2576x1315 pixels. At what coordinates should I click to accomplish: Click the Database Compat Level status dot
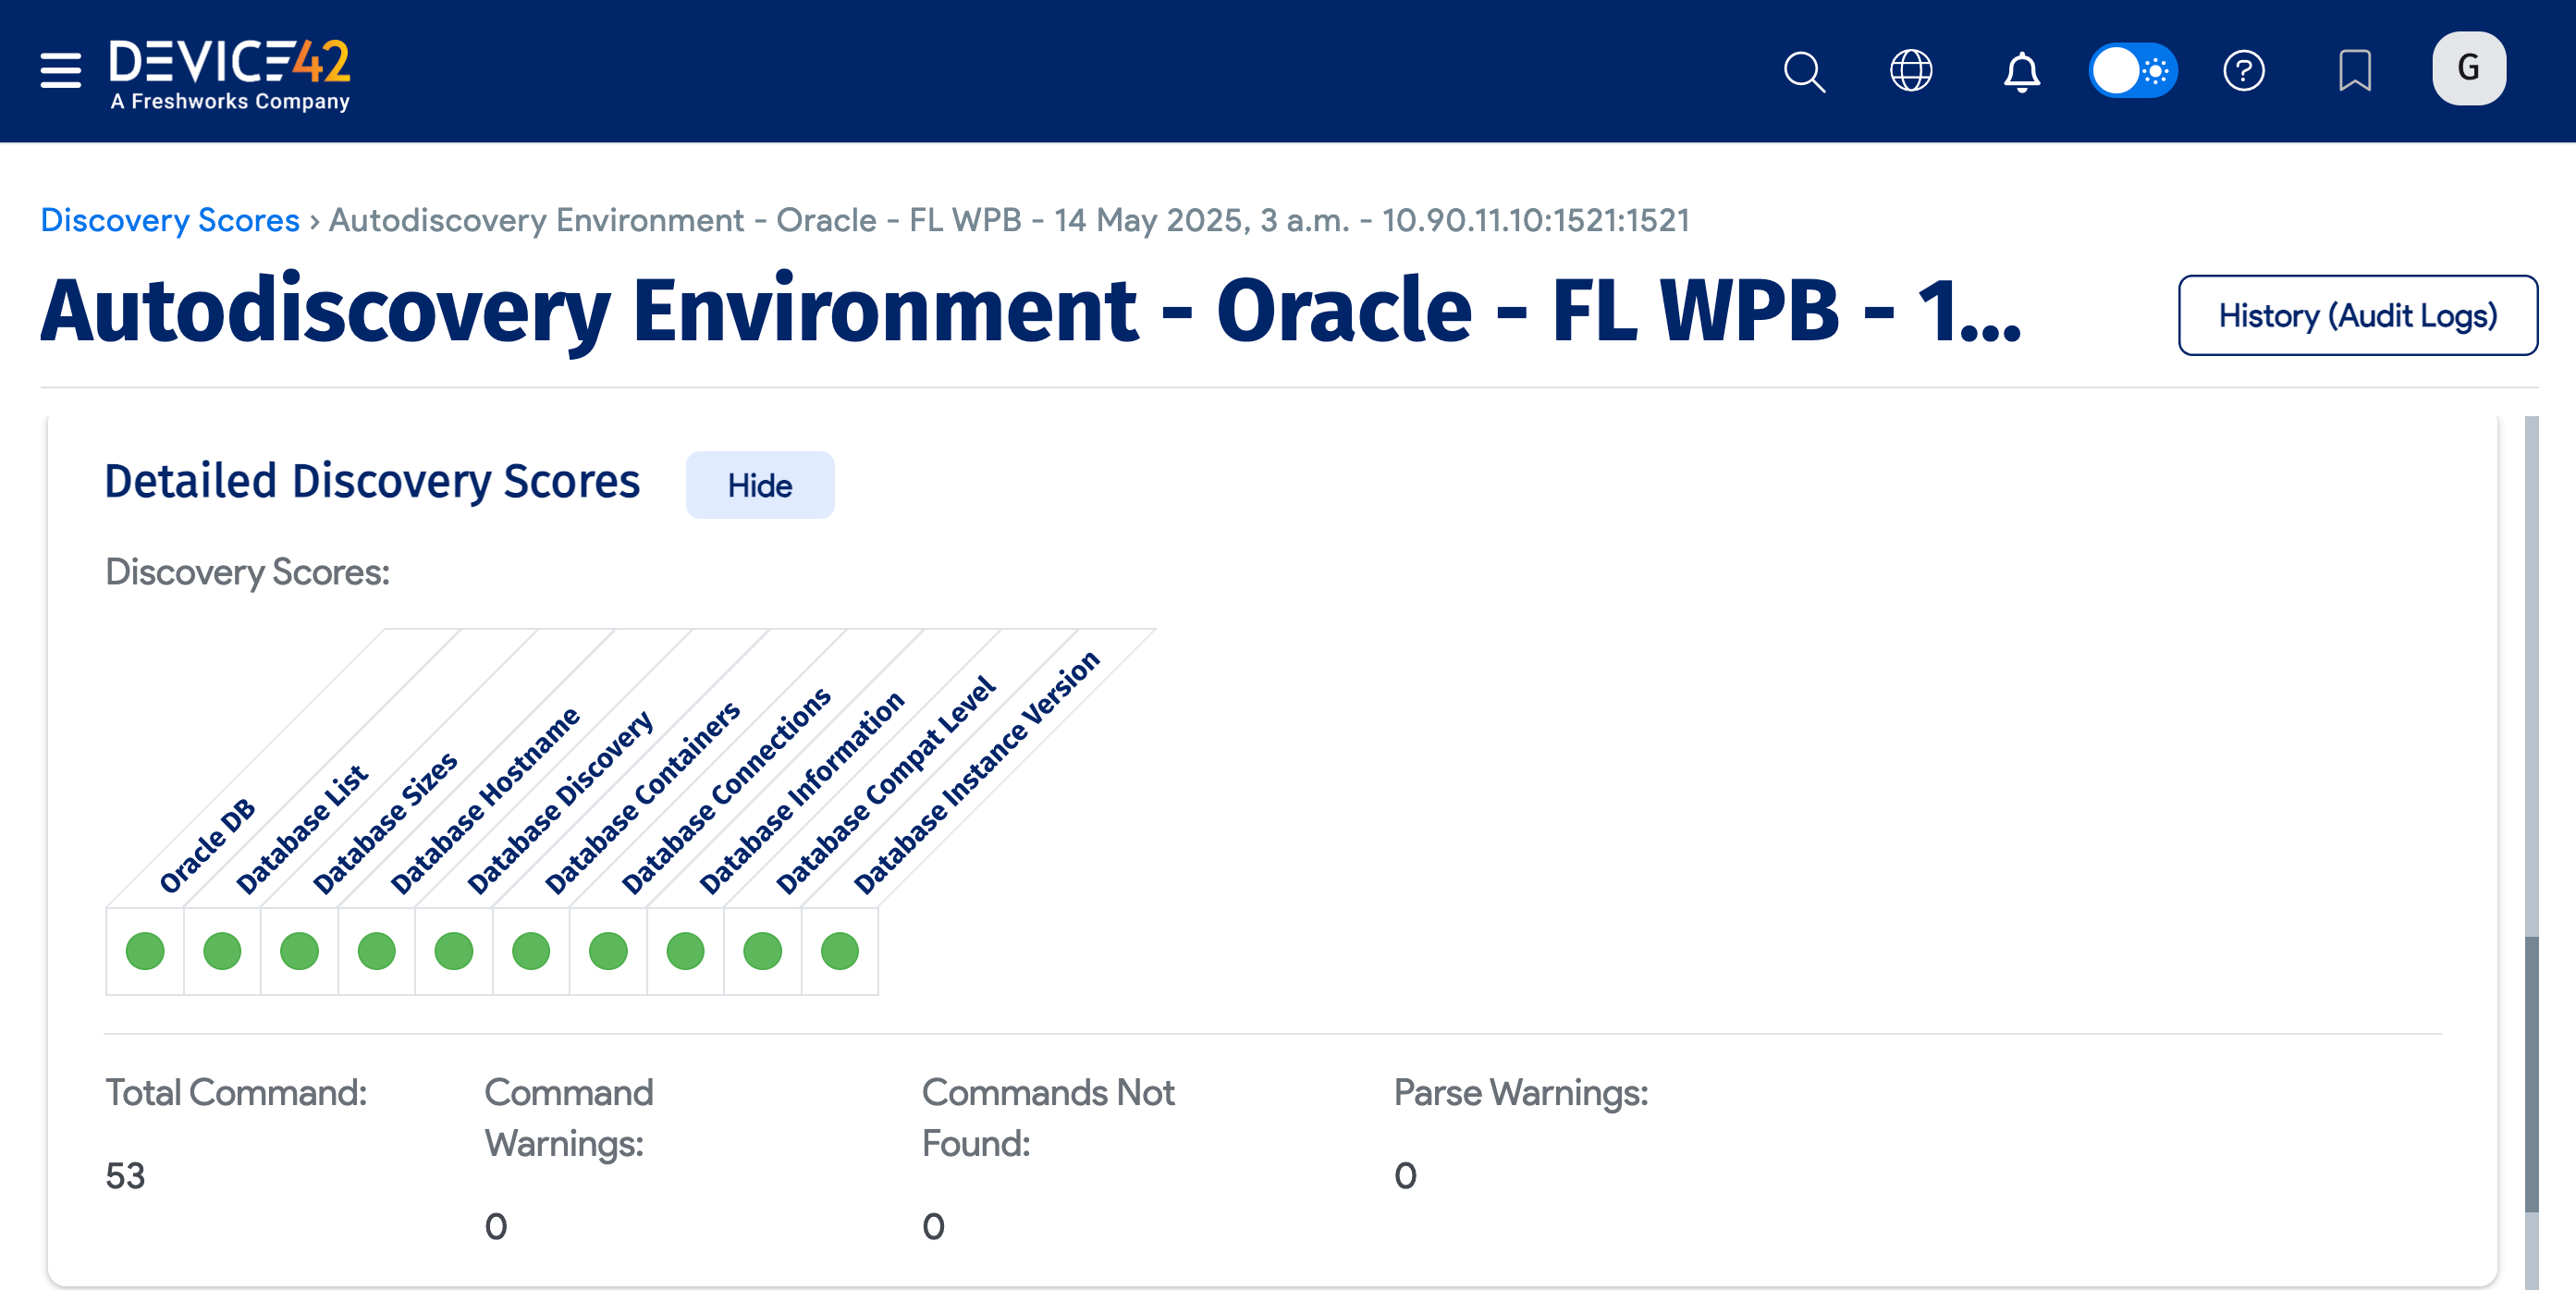pyautogui.click(x=762, y=951)
